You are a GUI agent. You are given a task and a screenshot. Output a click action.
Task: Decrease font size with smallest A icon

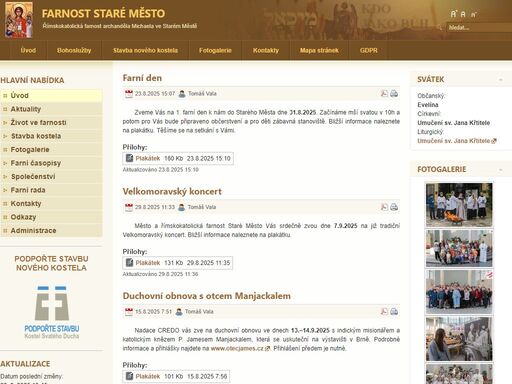[x=473, y=14]
